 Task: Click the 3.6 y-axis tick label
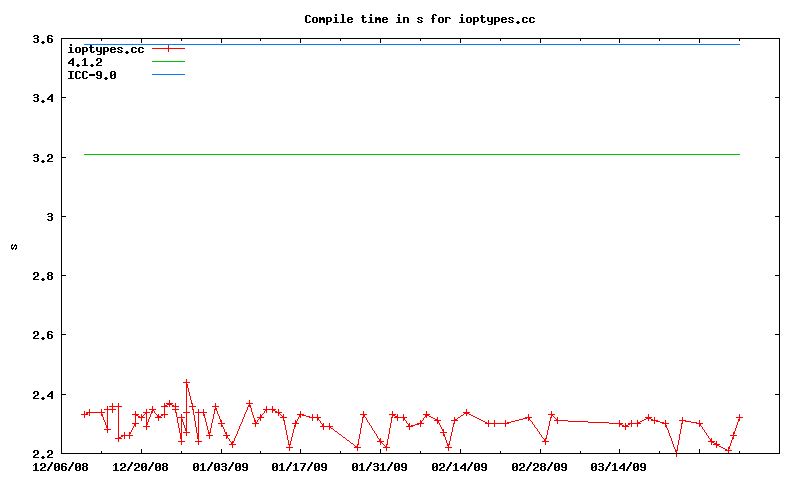click(42, 39)
